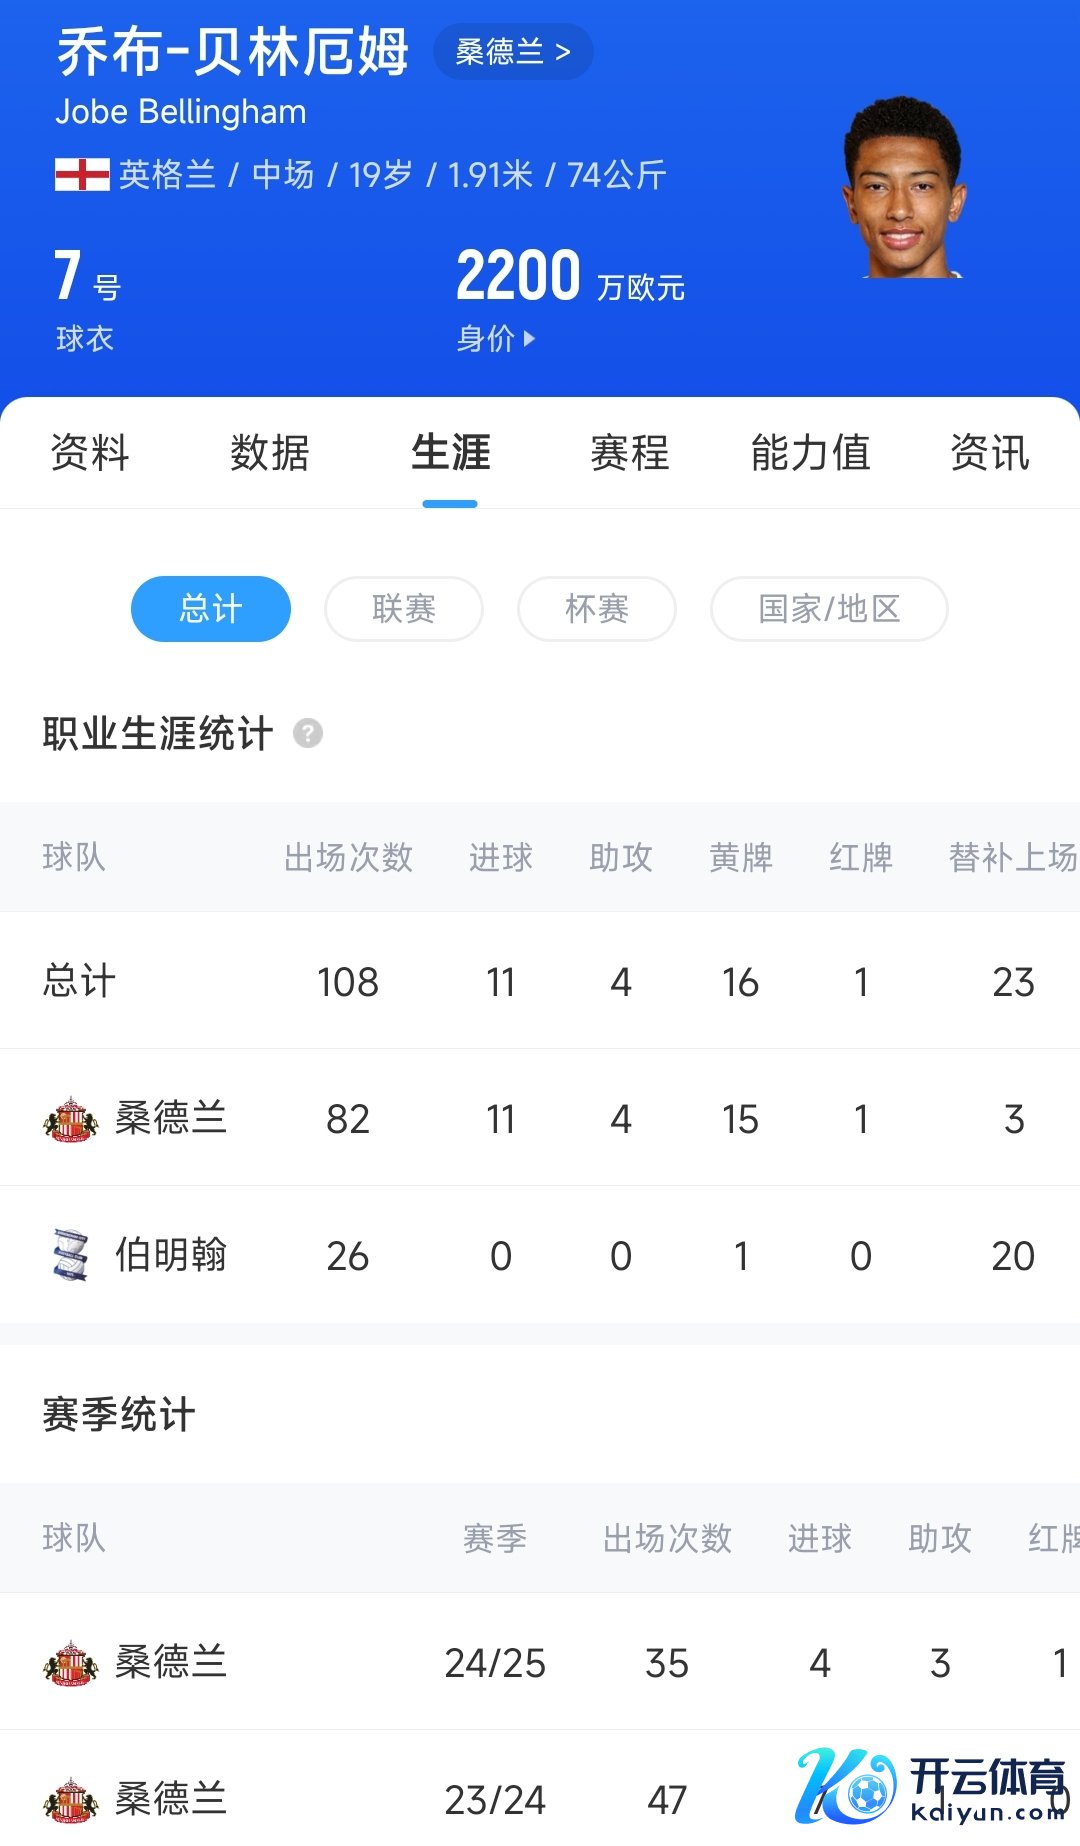
Task: Switch to the 资料 tab
Action: click(x=90, y=453)
